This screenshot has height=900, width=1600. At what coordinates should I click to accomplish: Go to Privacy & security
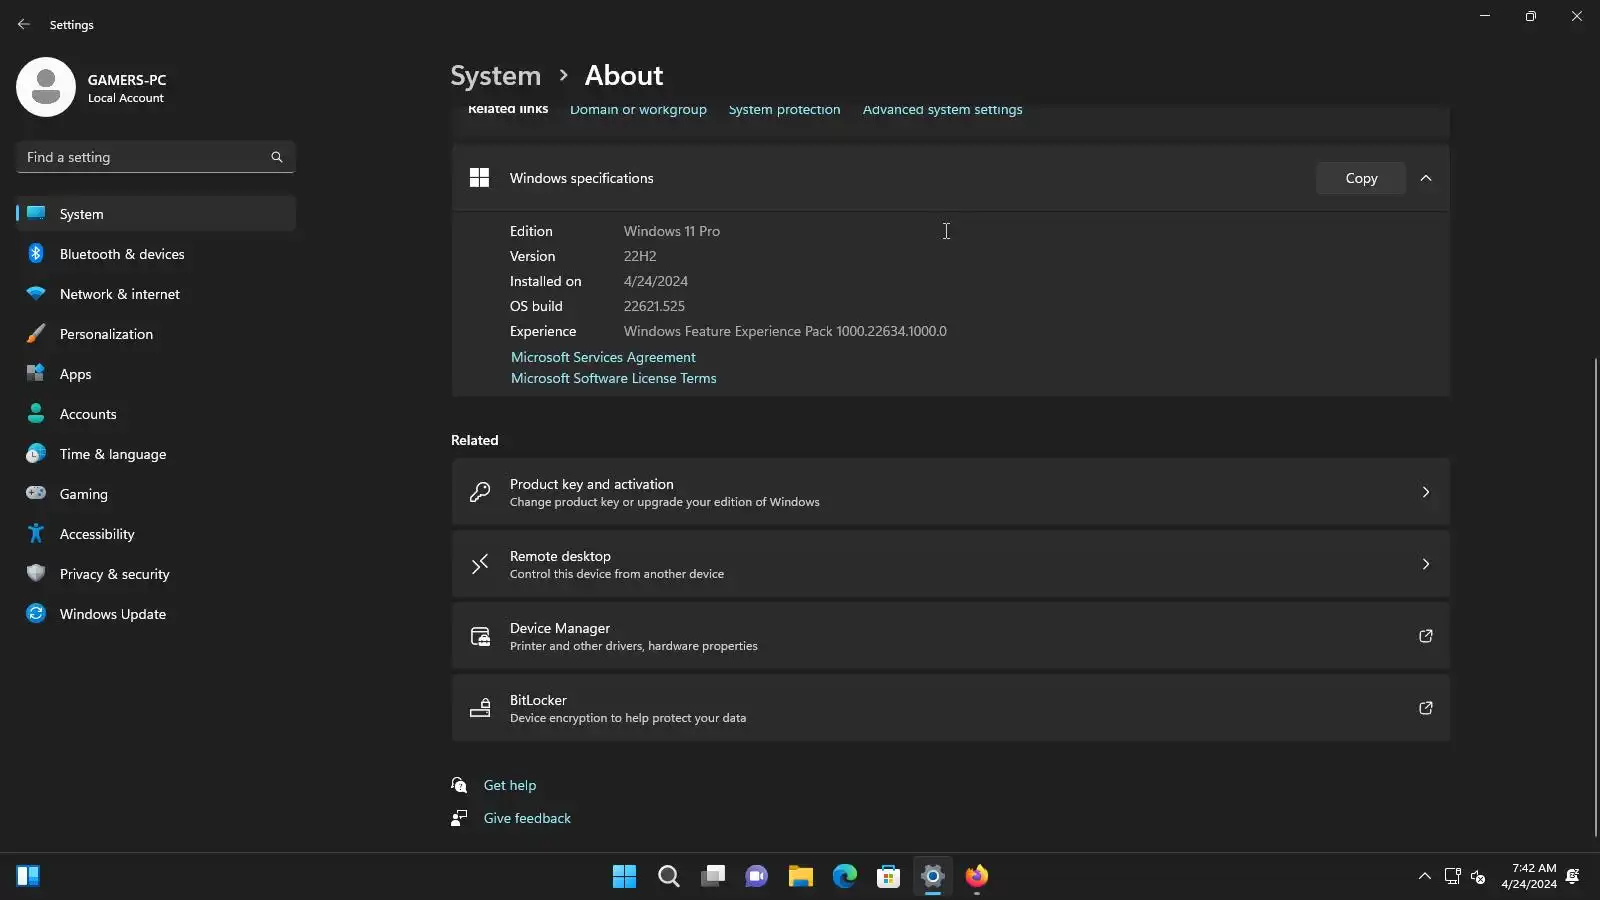[x=156, y=574]
